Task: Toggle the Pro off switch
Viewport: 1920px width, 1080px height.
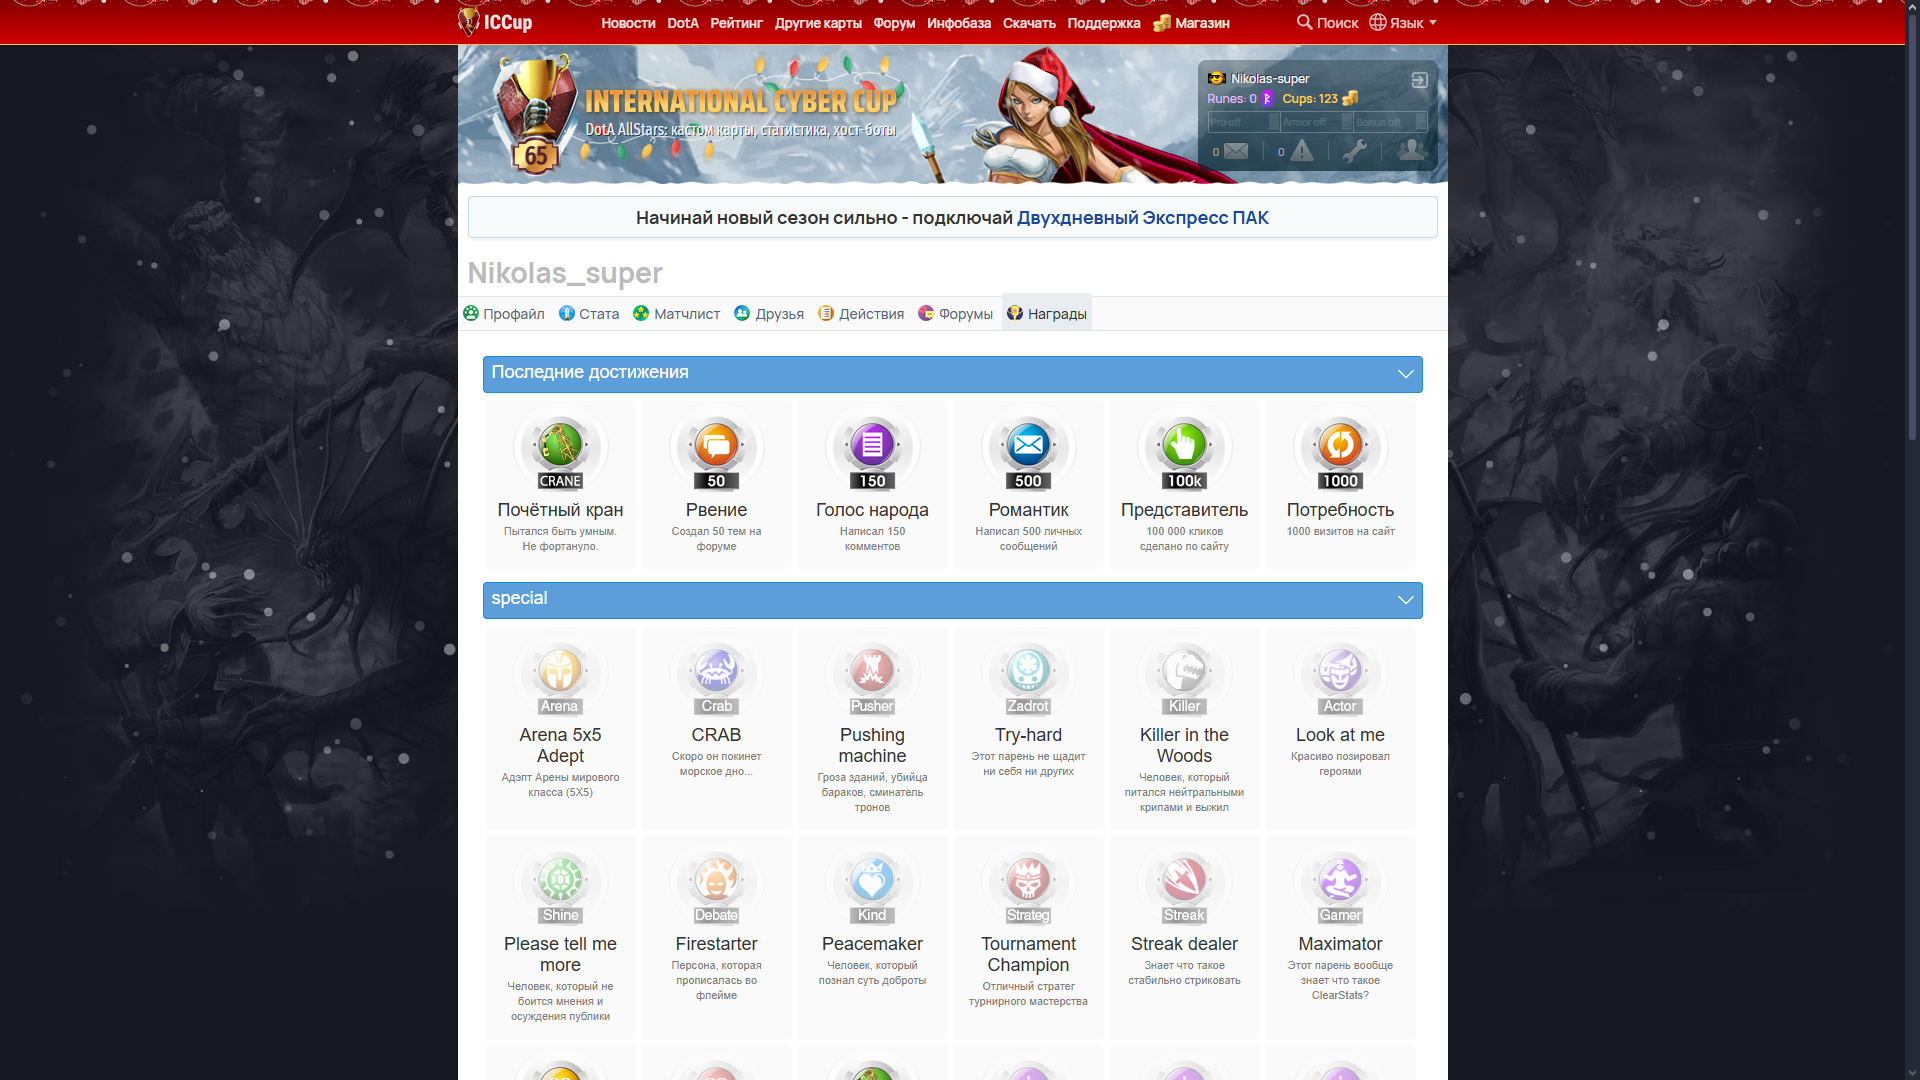Action: (x=1243, y=122)
